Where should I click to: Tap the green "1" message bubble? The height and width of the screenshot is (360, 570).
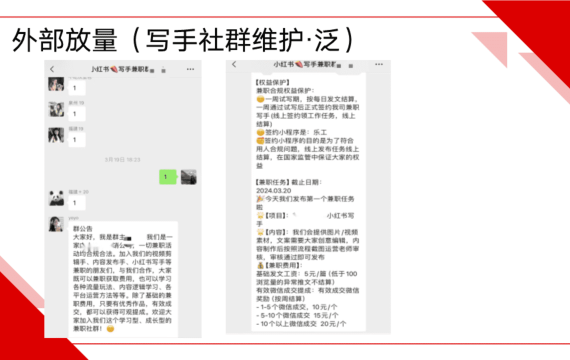(168, 177)
